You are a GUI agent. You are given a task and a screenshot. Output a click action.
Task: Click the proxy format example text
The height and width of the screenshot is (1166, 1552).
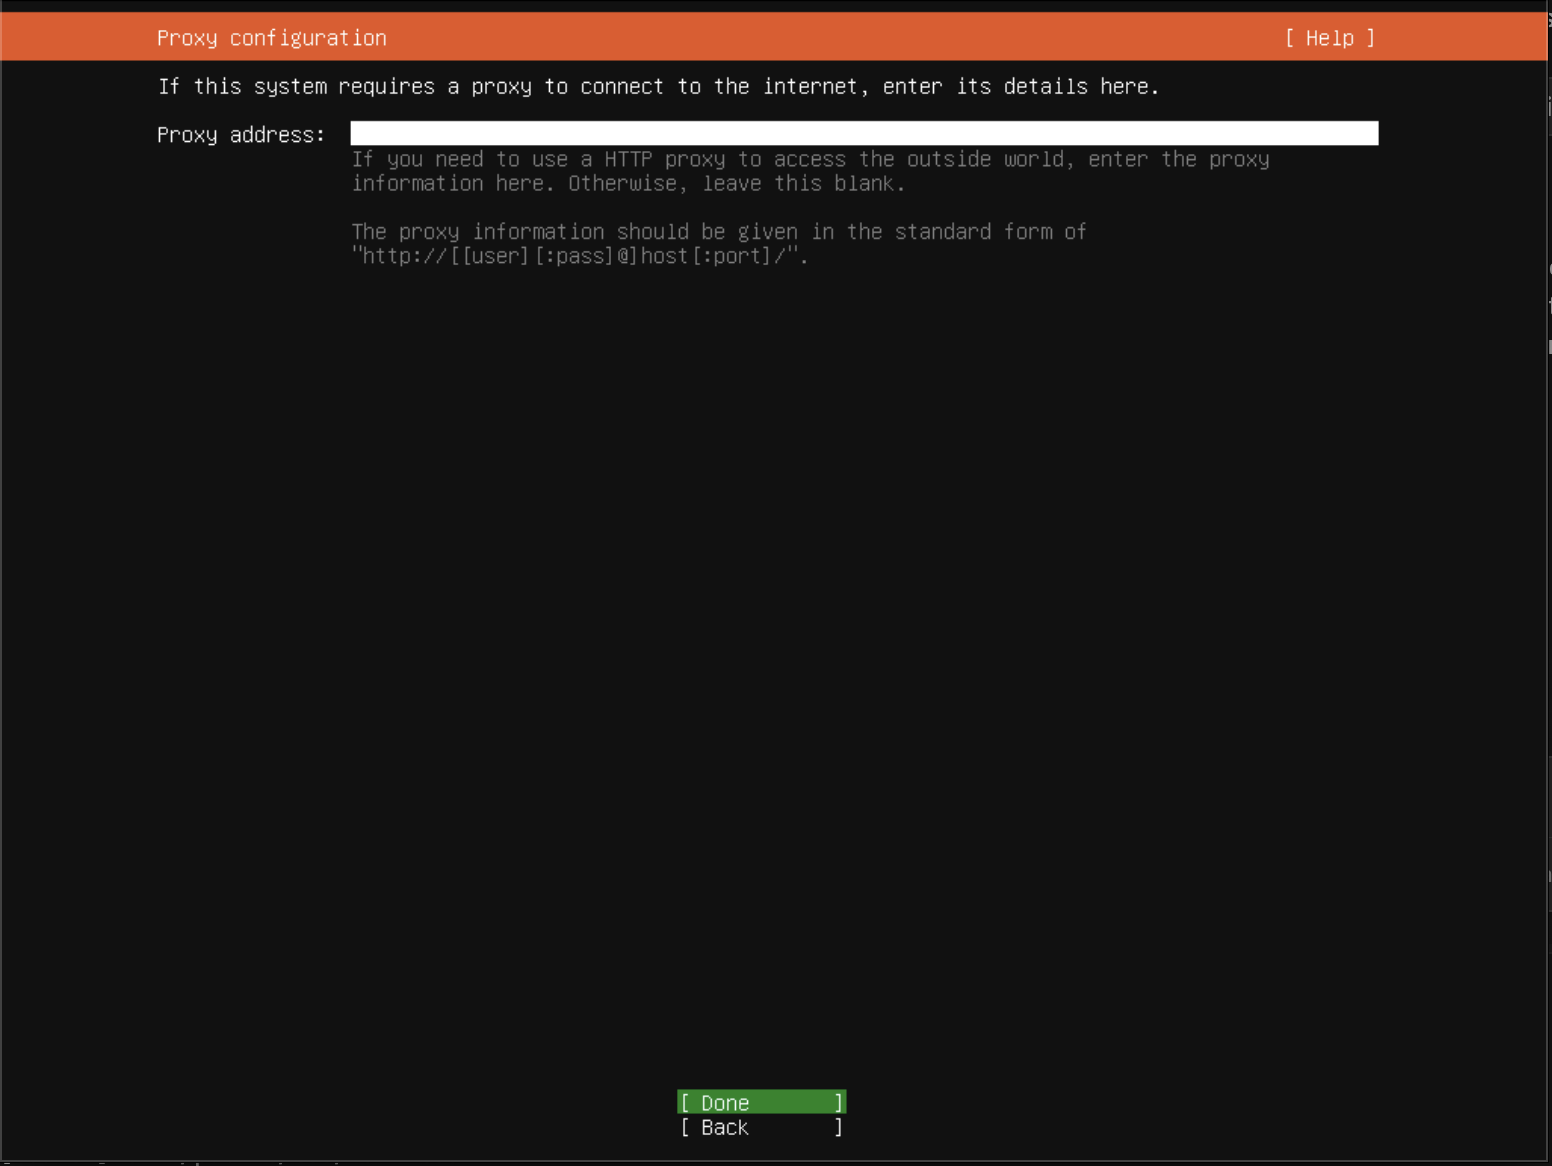click(x=580, y=256)
